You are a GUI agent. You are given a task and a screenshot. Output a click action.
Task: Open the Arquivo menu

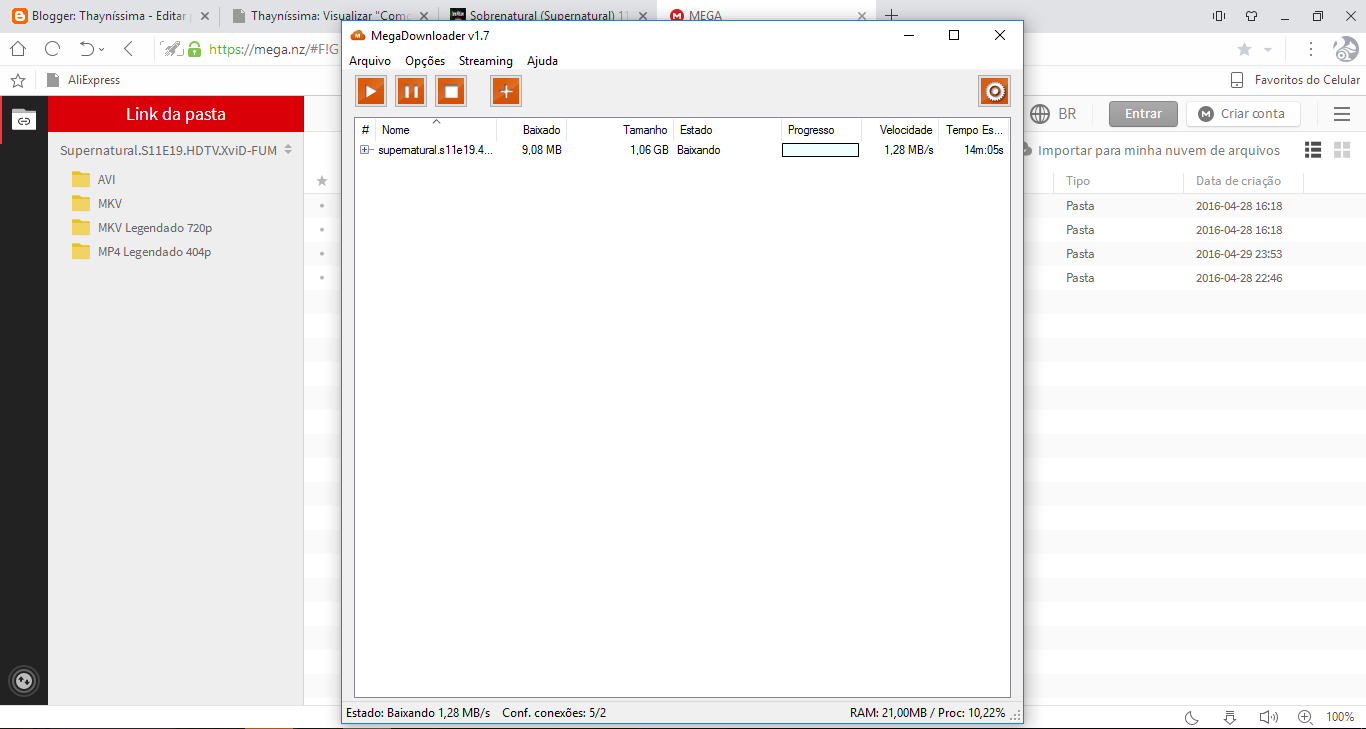point(370,61)
